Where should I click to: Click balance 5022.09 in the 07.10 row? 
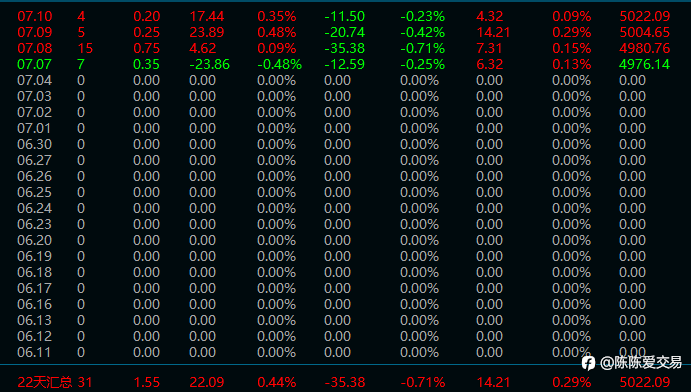point(645,16)
